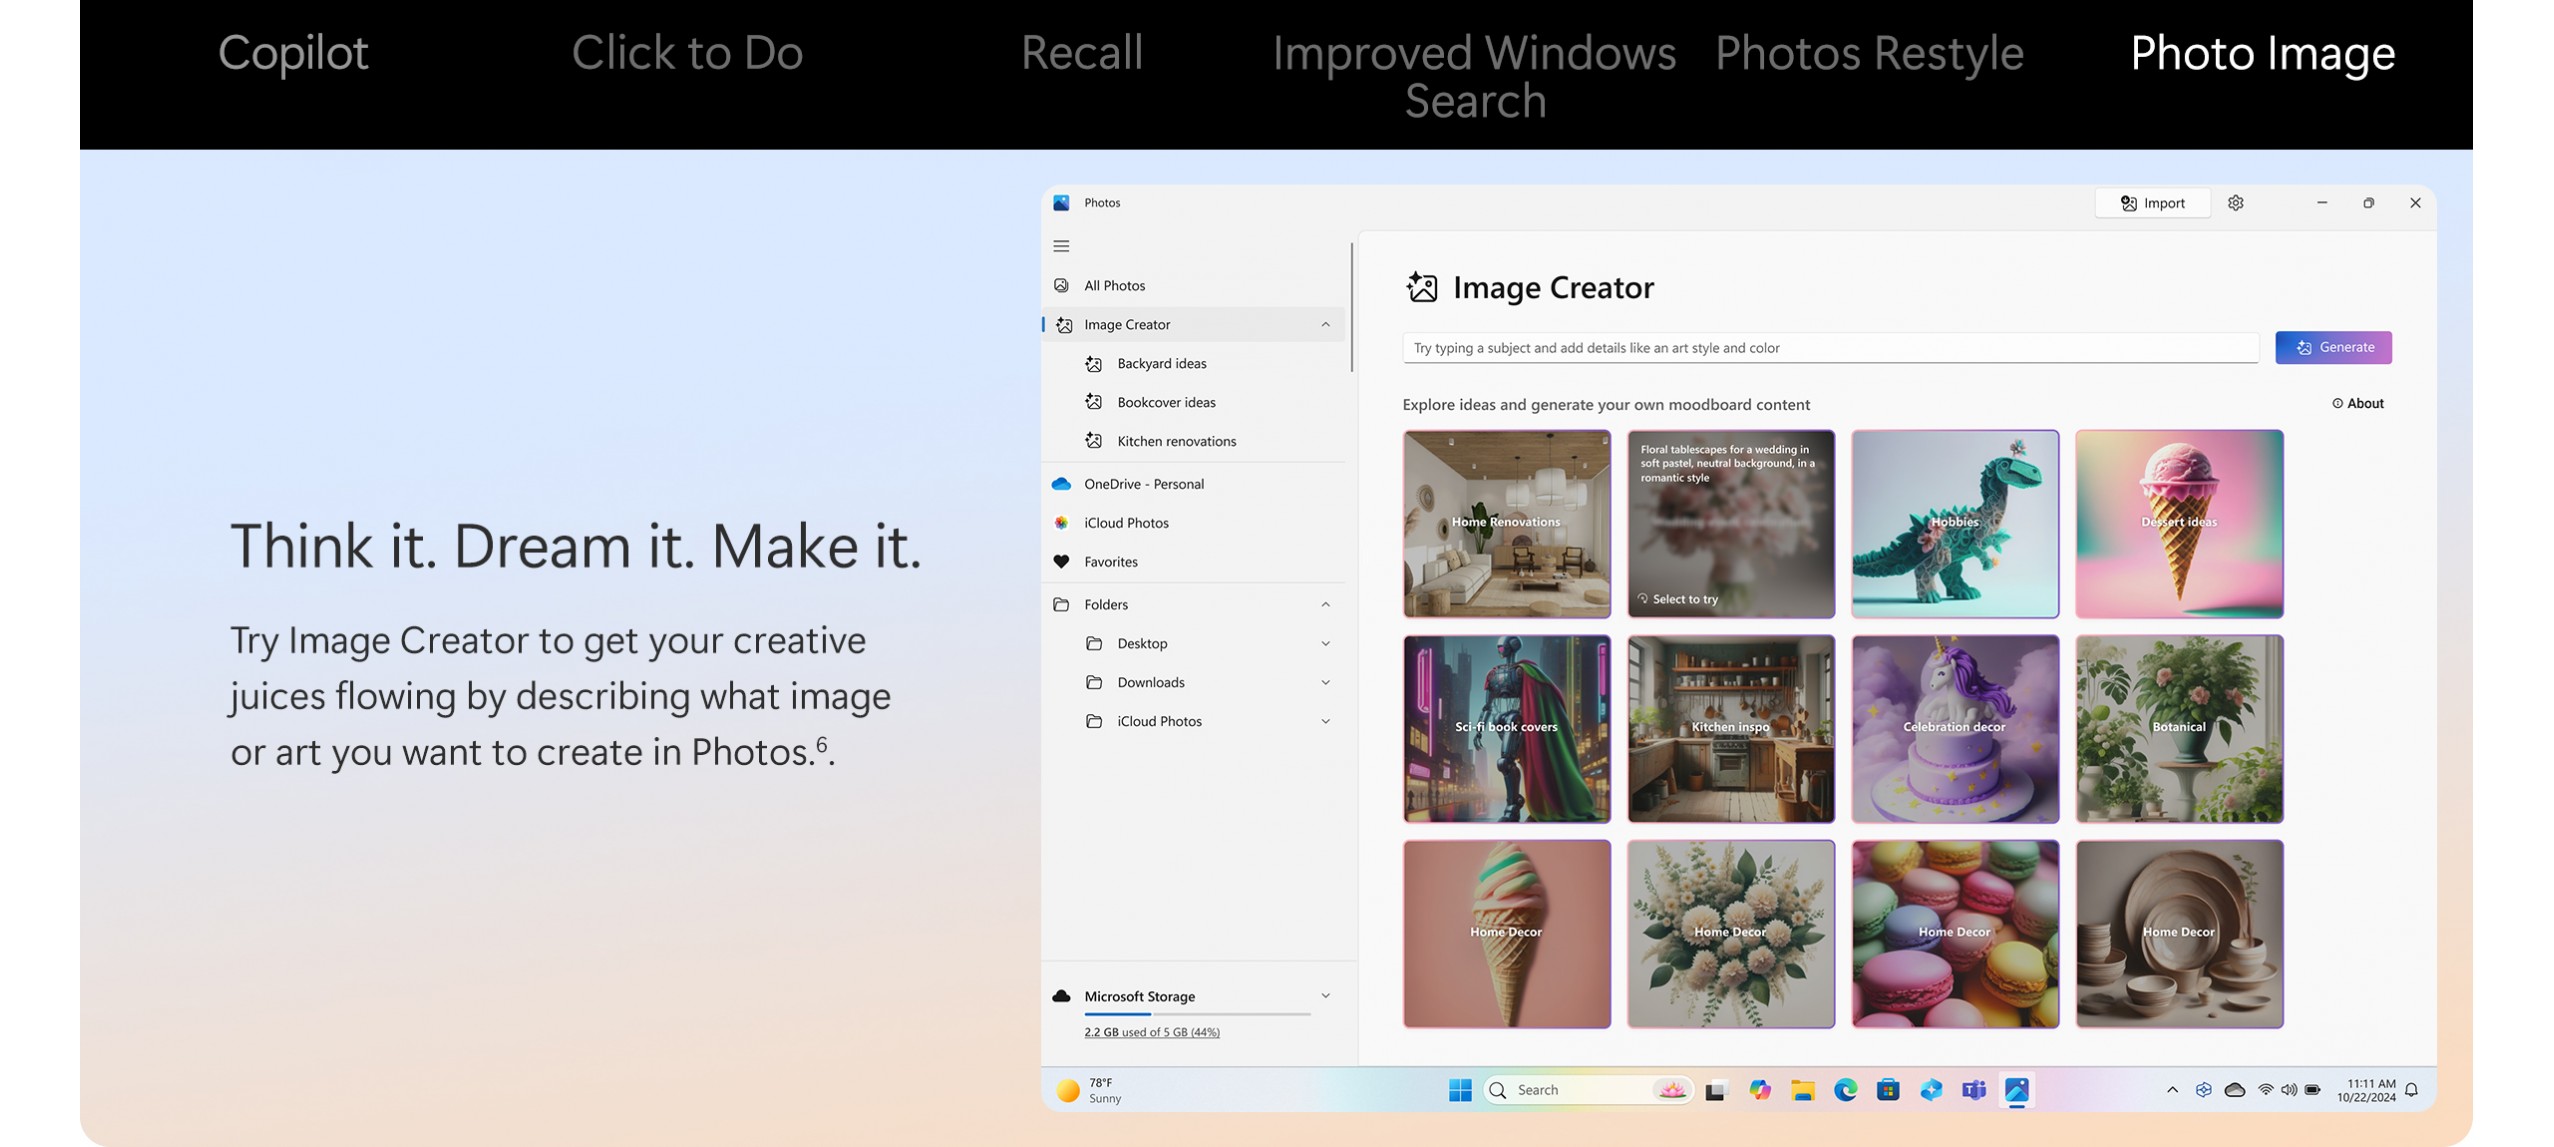Image resolution: width=2554 pixels, height=1147 pixels.
Task: Switch to the Recall tab
Action: tap(1081, 53)
